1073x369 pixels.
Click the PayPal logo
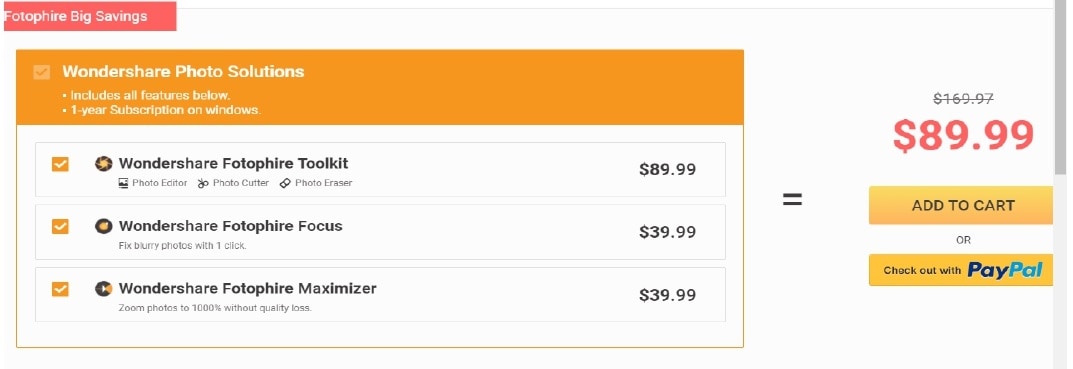pos(1005,270)
